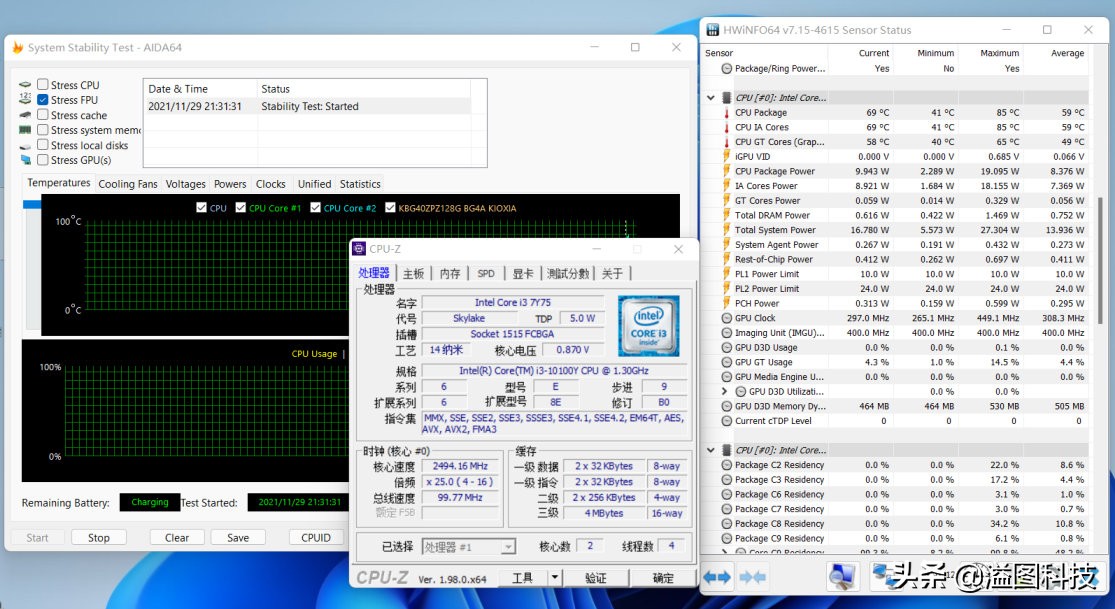The height and width of the screenshot is (609, 1115).
Task: Click drive icon beside Stress local disks
Action: (x=25, y=145)
